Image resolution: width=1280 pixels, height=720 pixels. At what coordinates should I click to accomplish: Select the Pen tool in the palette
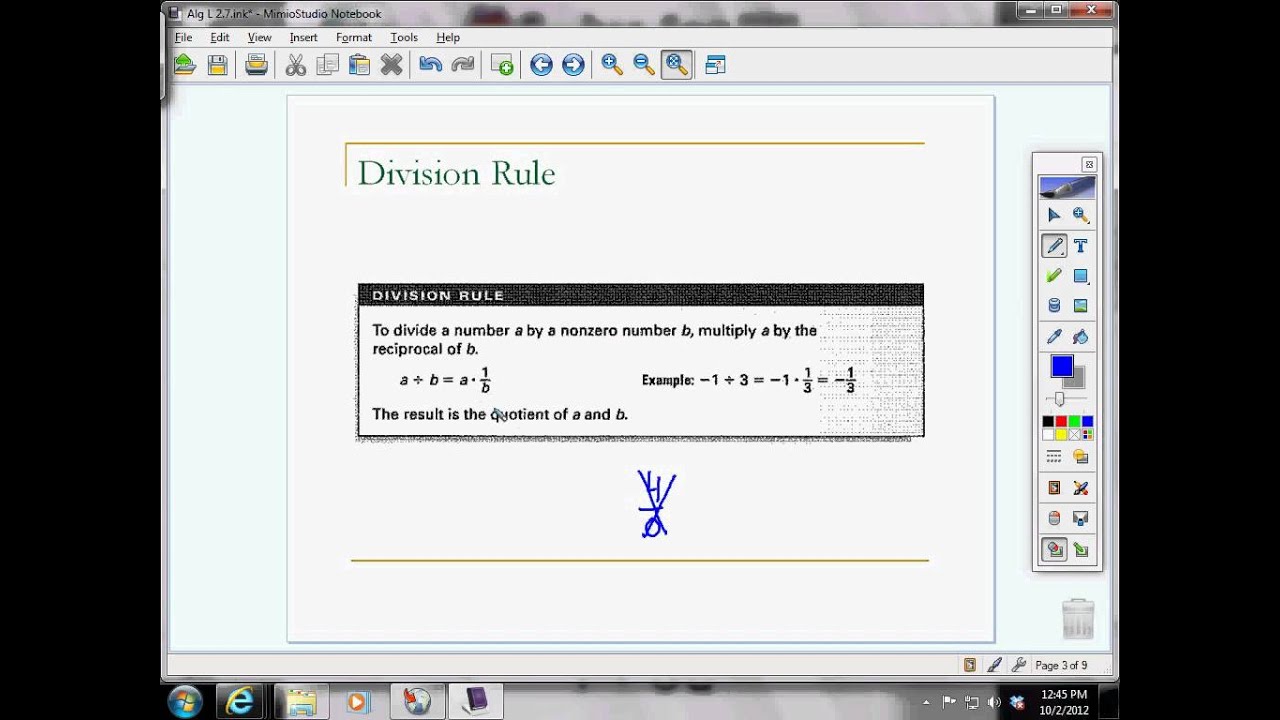click(x=1054, y=245)
